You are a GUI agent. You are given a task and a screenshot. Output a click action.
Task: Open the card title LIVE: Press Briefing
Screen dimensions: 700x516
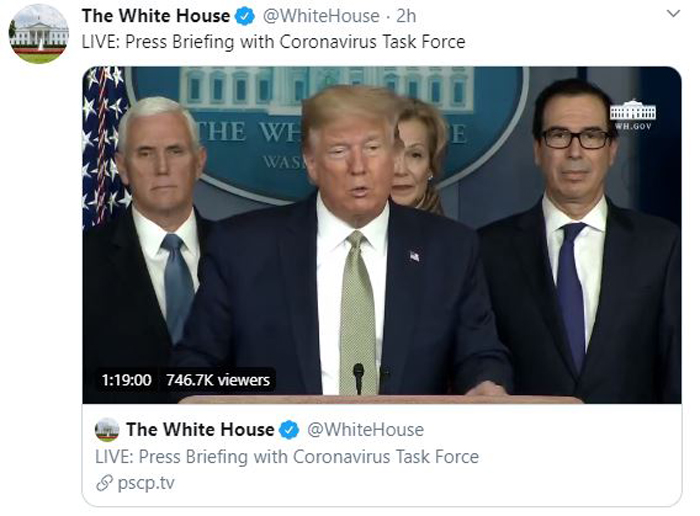point(287,457)
